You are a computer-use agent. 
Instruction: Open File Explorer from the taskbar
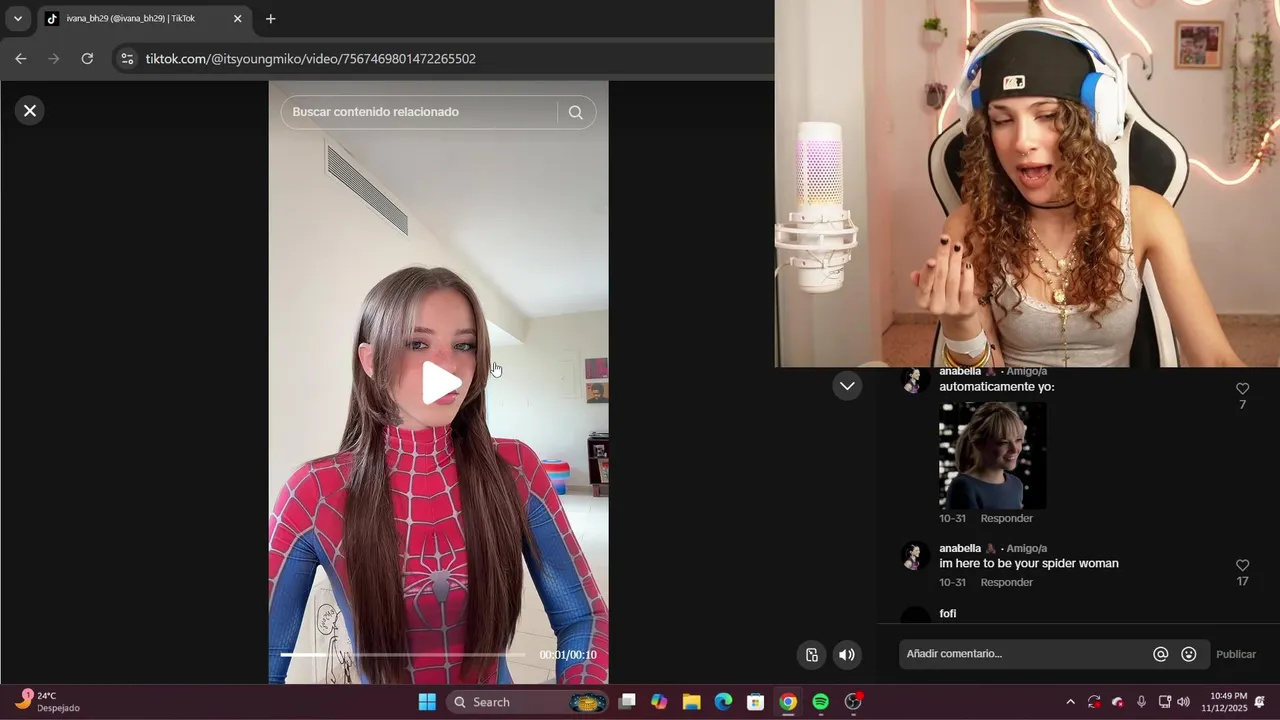[x=691, y=702]
